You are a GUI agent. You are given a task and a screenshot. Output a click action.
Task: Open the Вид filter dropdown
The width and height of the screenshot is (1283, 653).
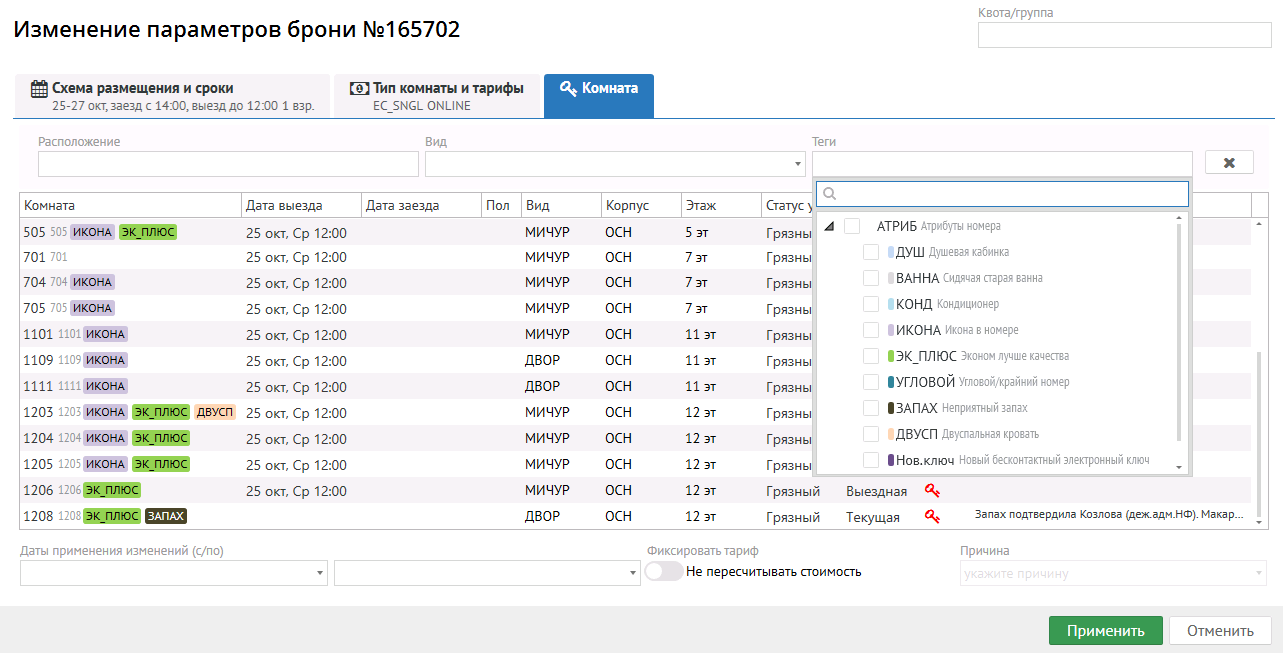[615, 164]
